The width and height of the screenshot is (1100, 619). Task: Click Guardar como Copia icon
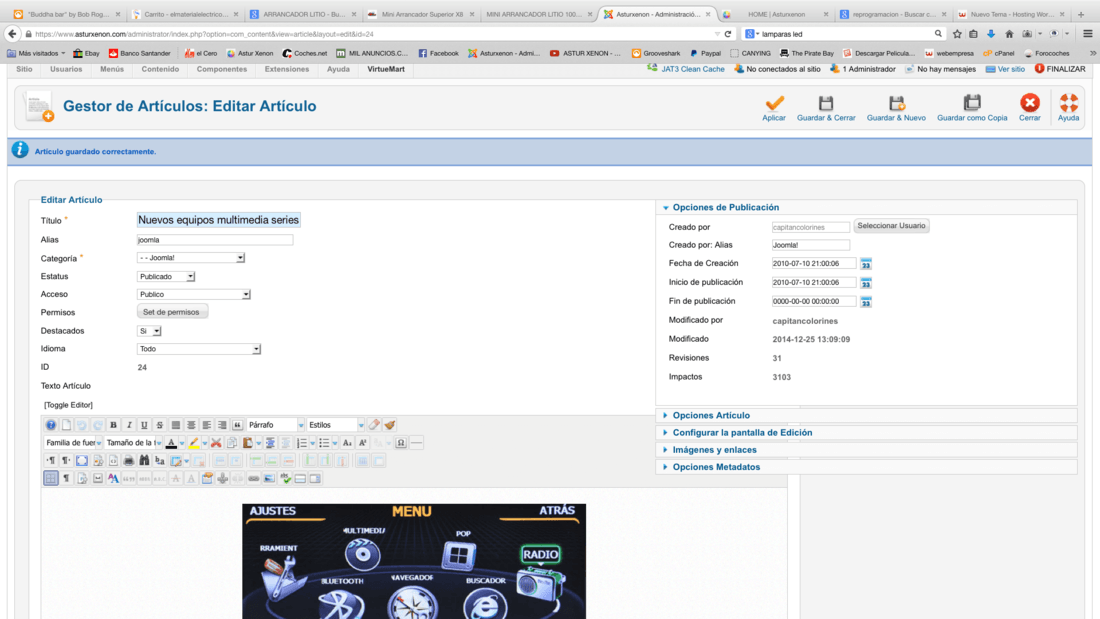coord(972,103)
